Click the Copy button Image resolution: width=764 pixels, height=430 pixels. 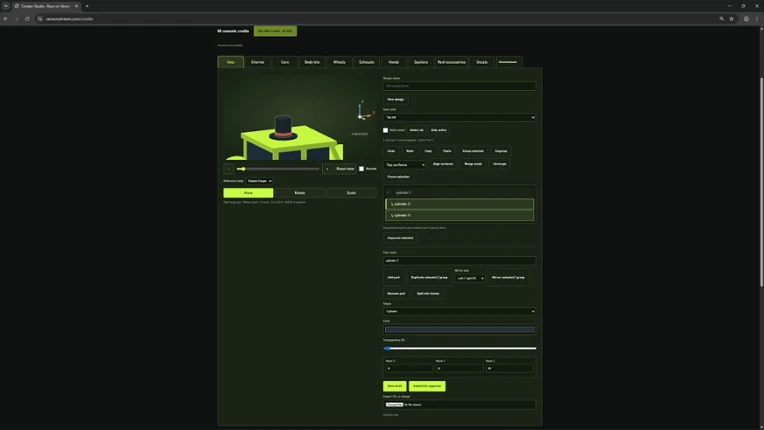pos(428,151)
